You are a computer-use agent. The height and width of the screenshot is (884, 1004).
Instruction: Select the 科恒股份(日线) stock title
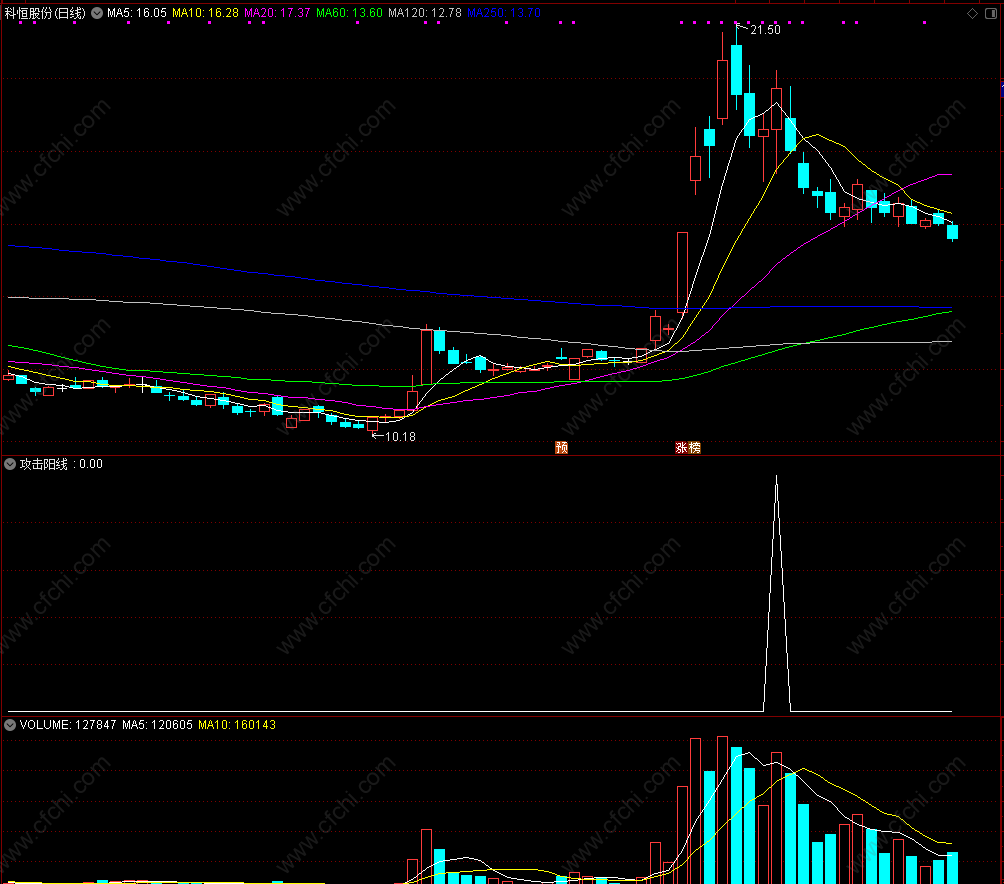point(45,13)
